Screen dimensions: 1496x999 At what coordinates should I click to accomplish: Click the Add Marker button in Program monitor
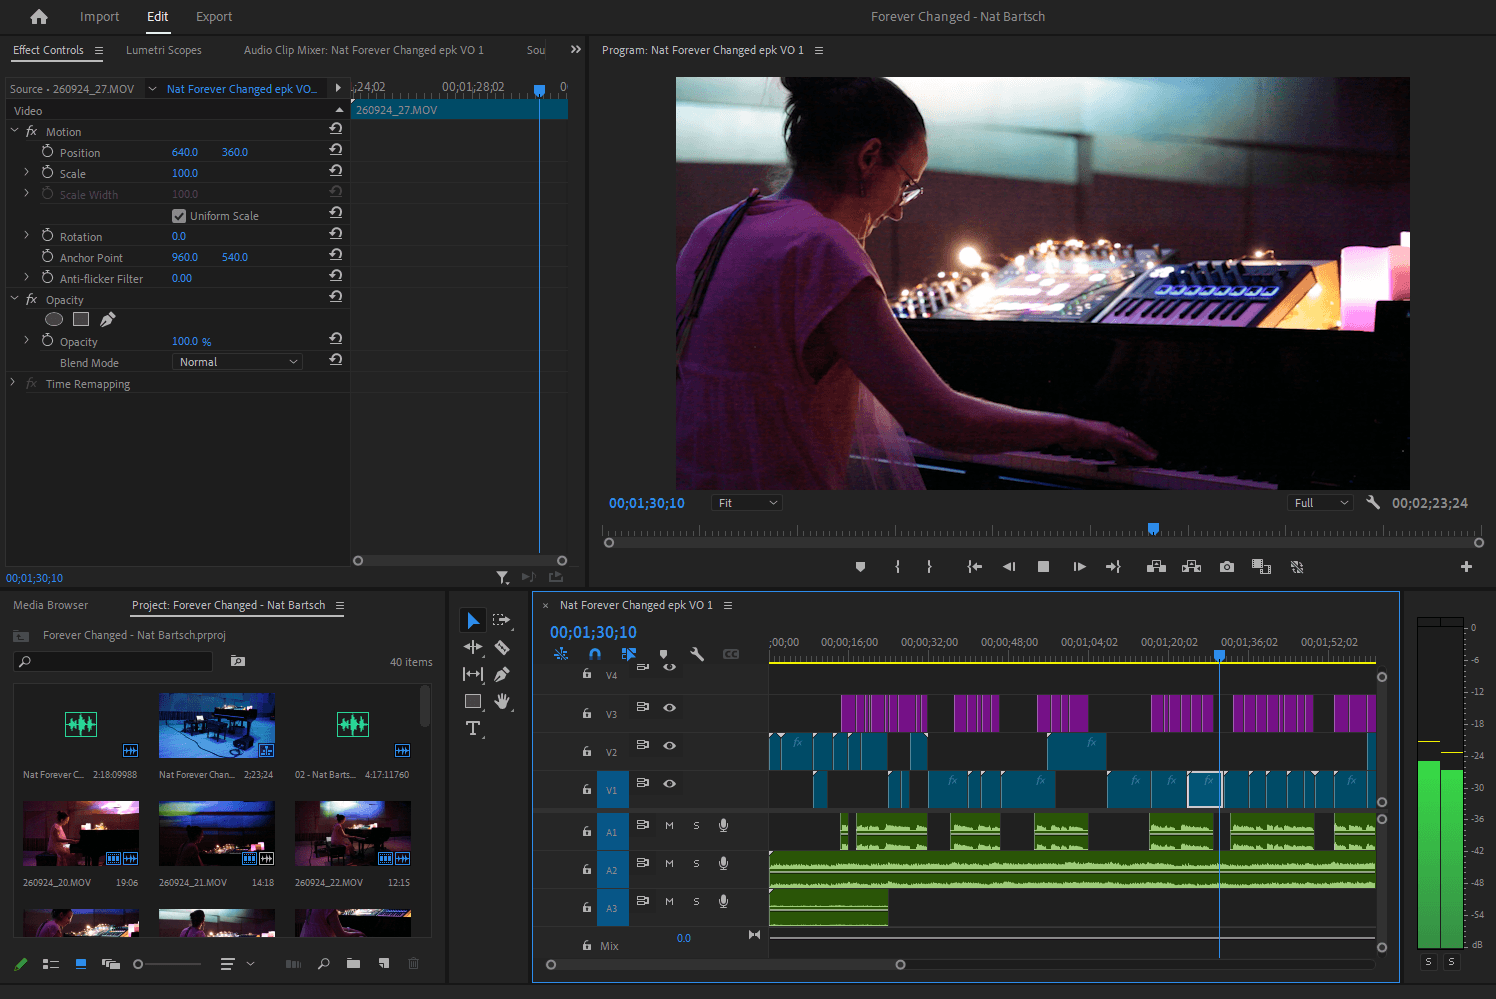860,567
